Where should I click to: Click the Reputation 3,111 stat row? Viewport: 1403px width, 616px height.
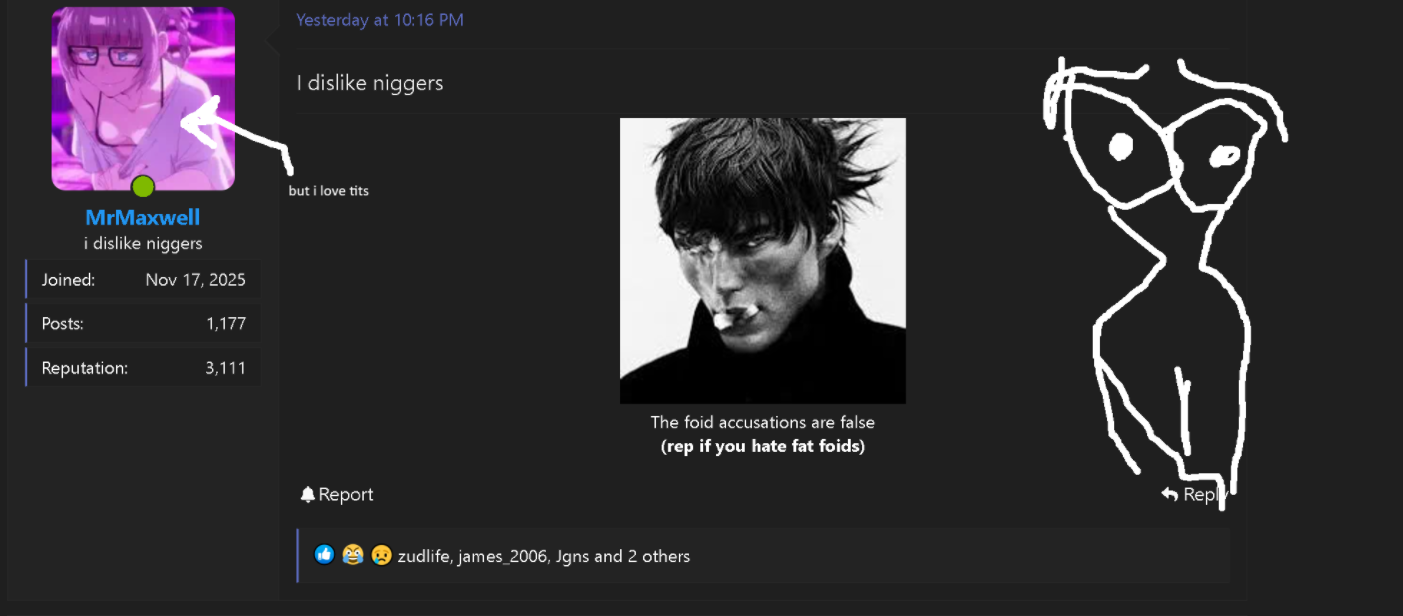(x=143, y=368)
